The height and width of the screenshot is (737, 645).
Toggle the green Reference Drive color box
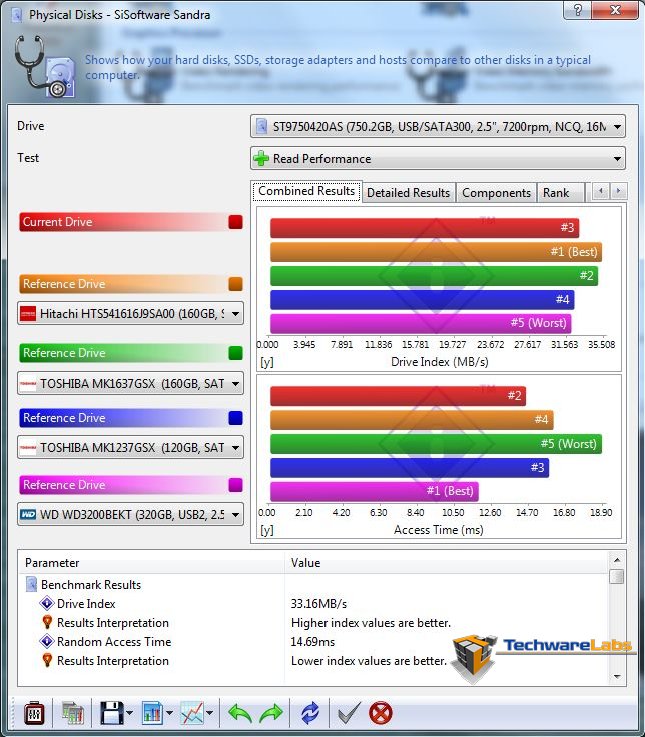coord(236,353)
